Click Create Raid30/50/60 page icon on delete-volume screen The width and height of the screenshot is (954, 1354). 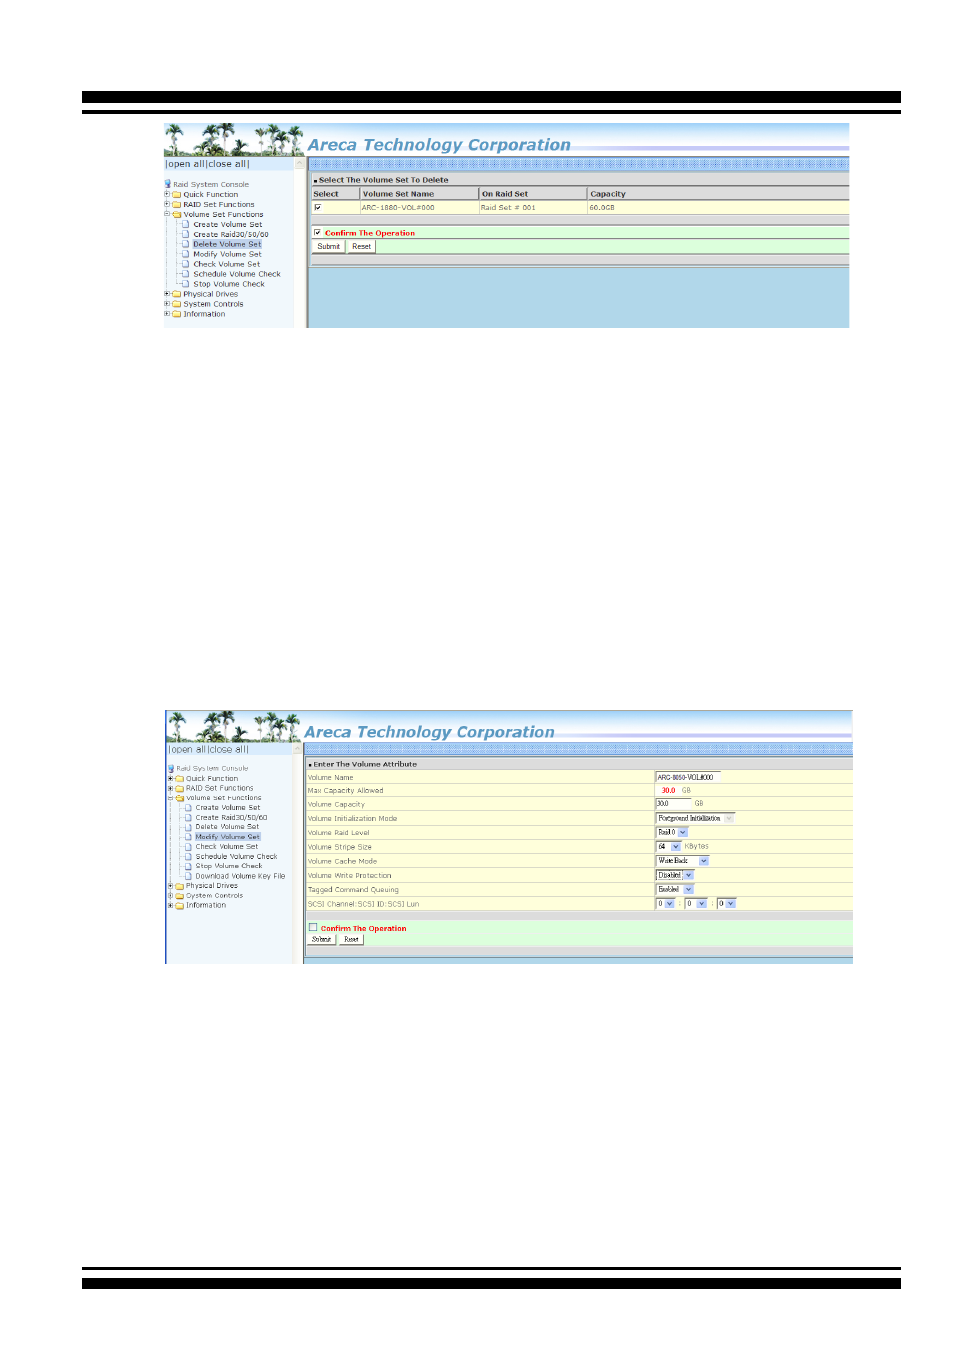(x=186, y=234)
